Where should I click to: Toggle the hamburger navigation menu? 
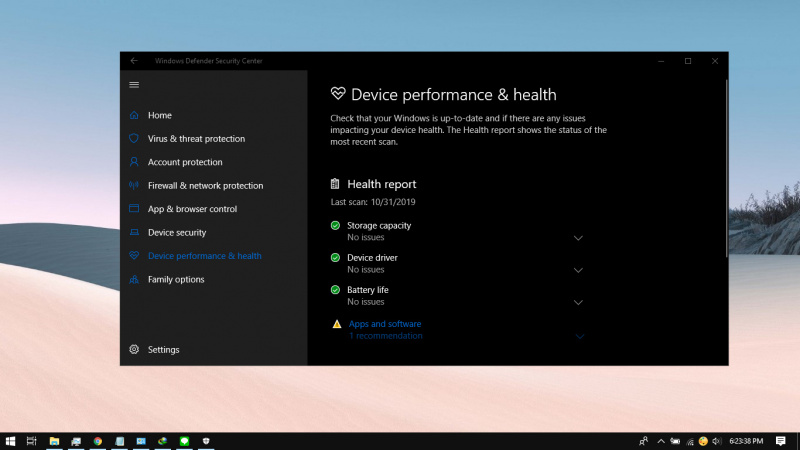coord(134,85)
